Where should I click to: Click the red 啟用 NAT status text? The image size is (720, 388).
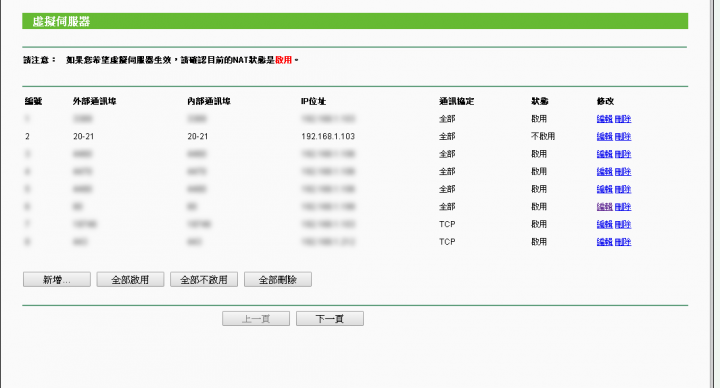[283, 60]
